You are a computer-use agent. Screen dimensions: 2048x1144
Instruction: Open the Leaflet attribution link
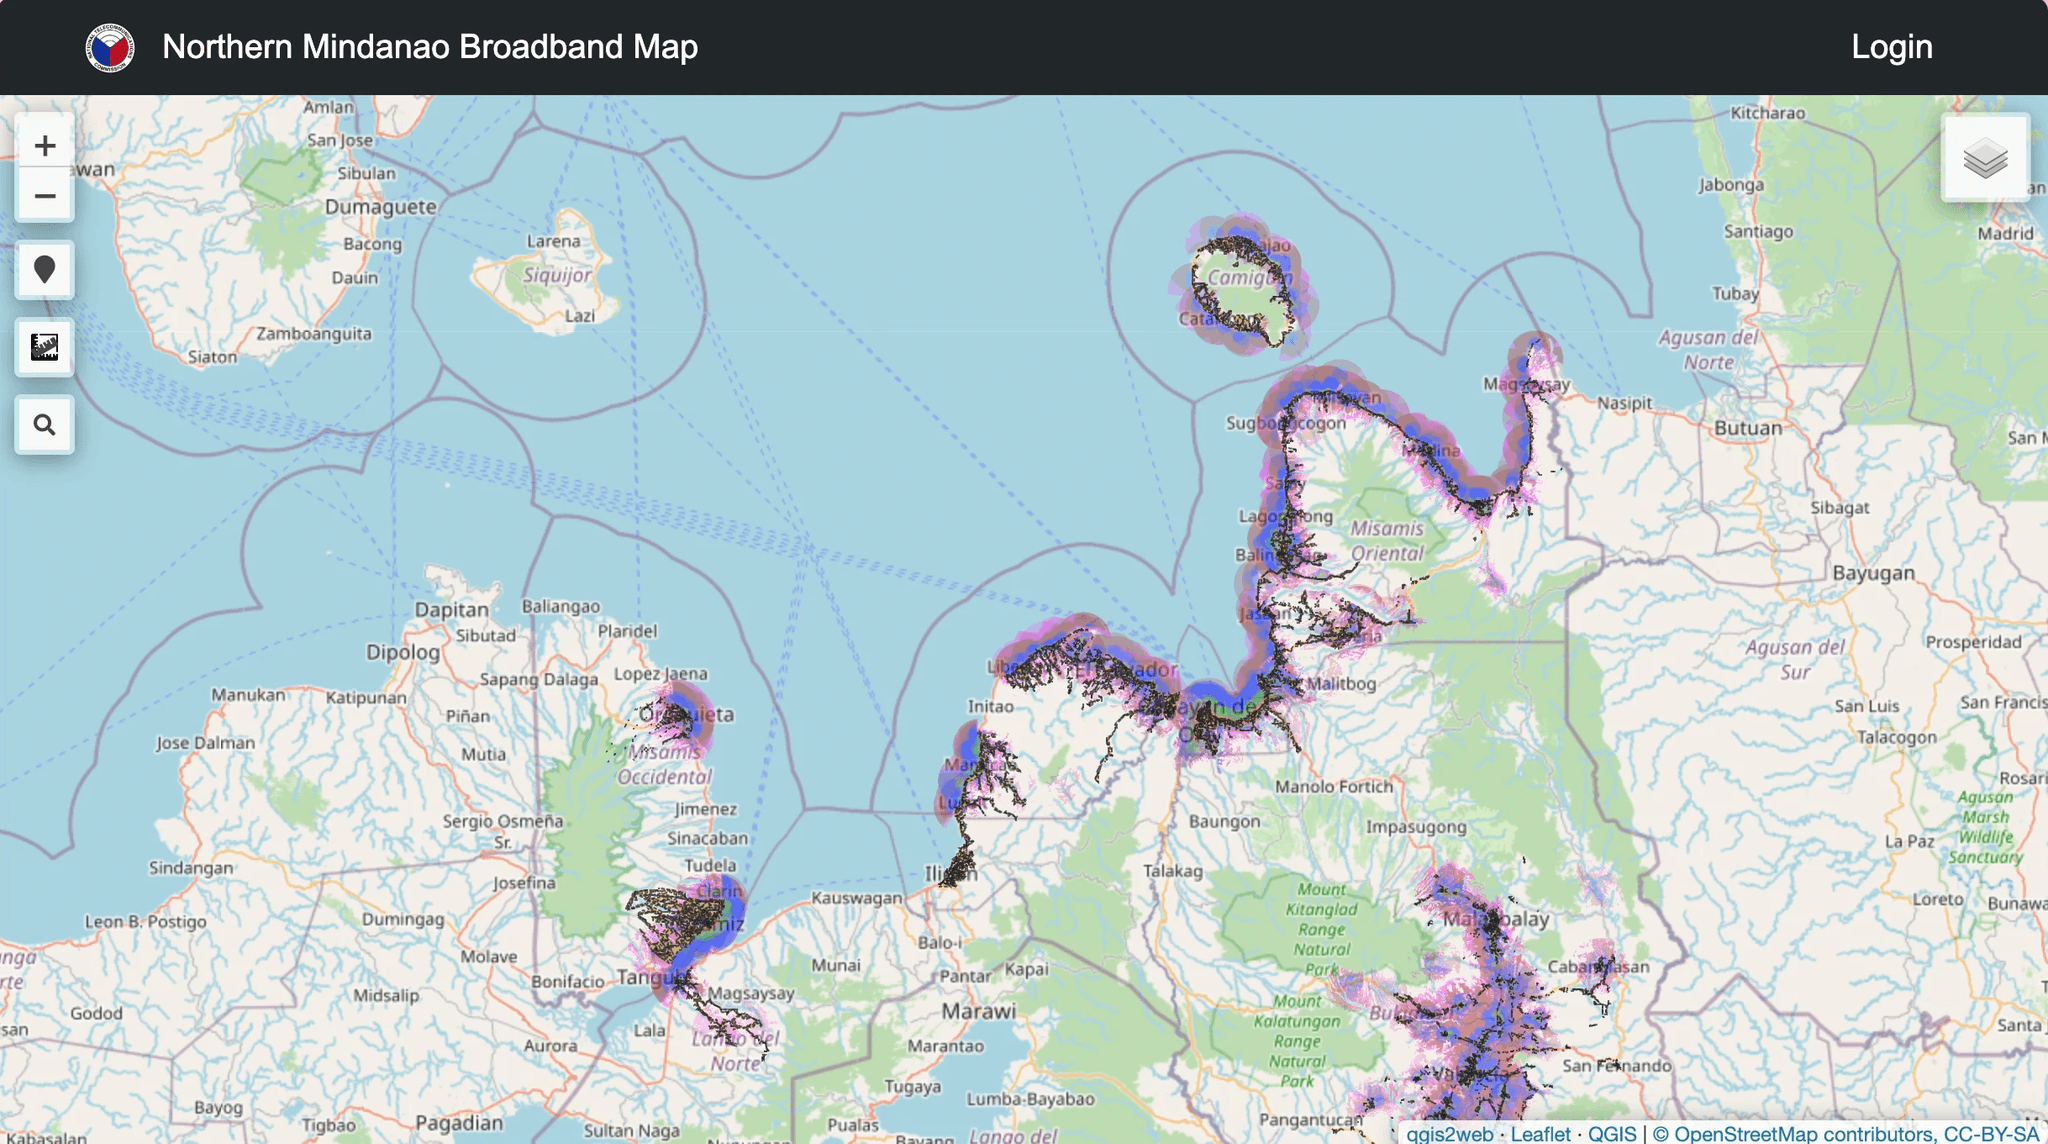[1540, 1134]
